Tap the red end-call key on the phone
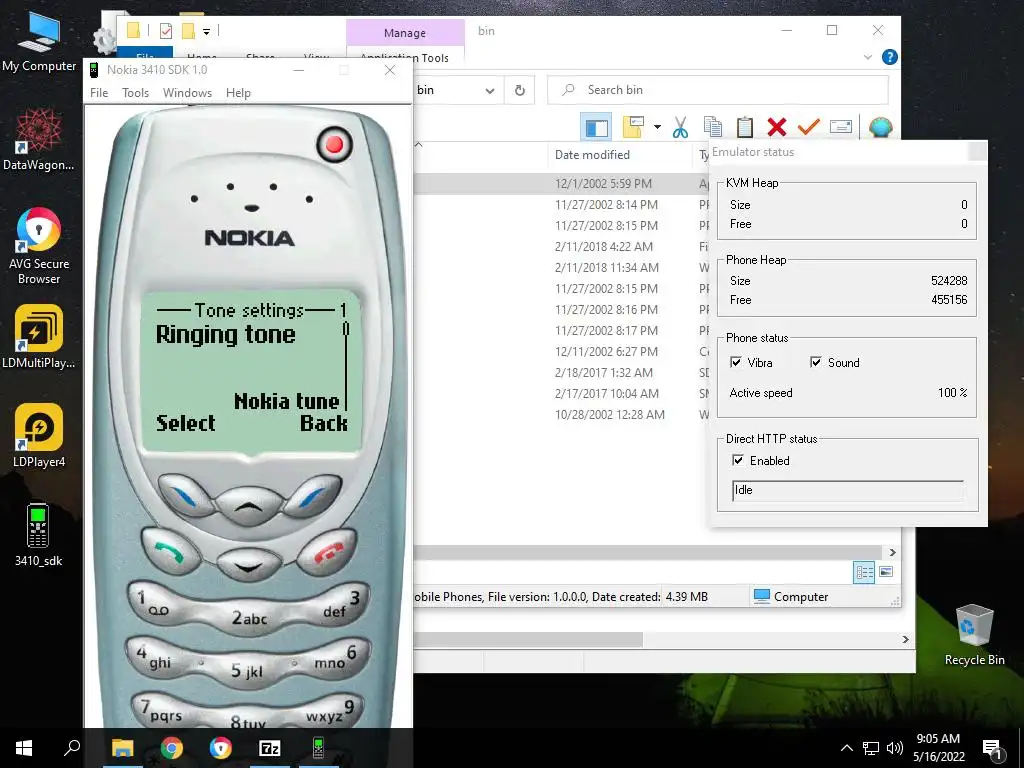The image size is (1024, 768). [327, 552]
